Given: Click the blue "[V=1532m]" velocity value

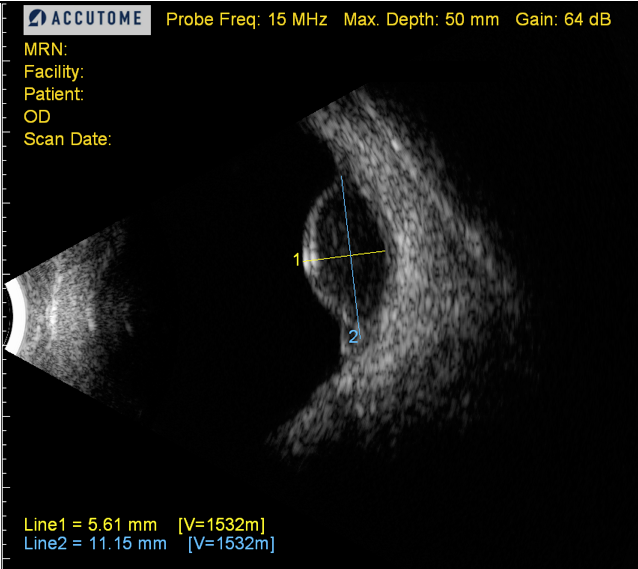Looking at the screenshot, I should (x=232, y=544).
